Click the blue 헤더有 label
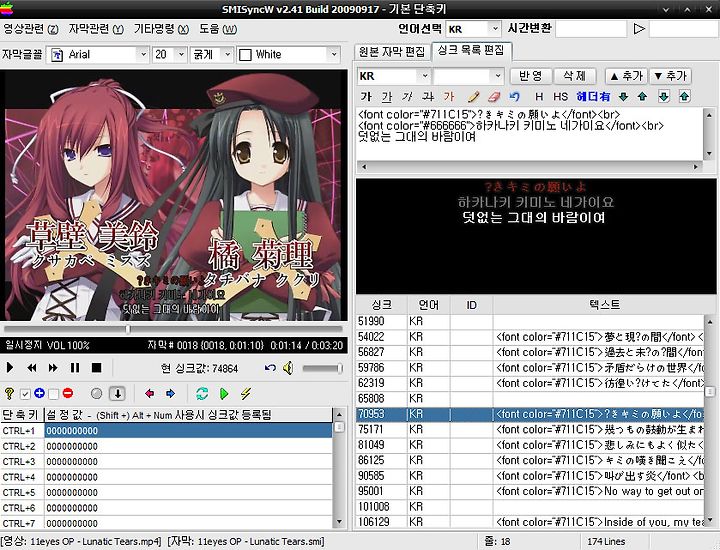This screenshot has width=720, height=550. click(x=593, y=96)
